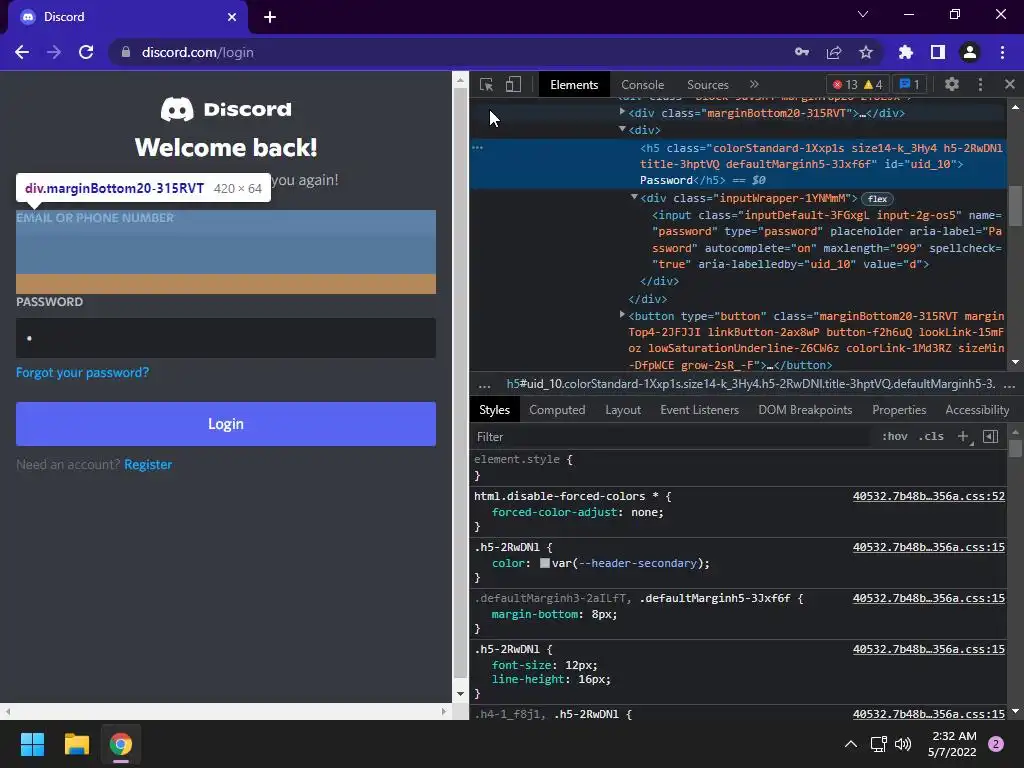This screenshot has height=768, width=1024.
Task: Click the header-secondary color swatch
Action: [x=545, y=563]
